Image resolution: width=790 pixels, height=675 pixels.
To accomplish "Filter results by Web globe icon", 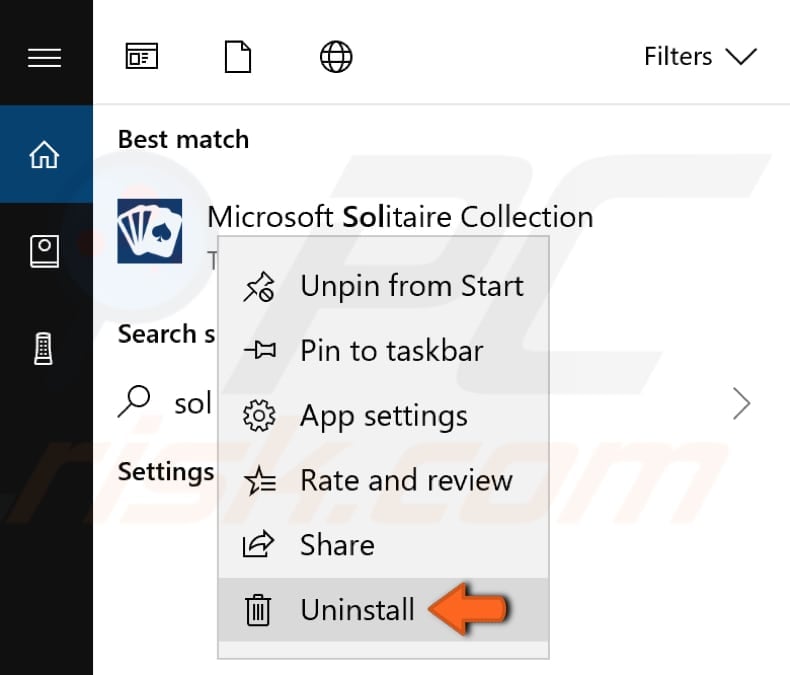I will point(336,56).
